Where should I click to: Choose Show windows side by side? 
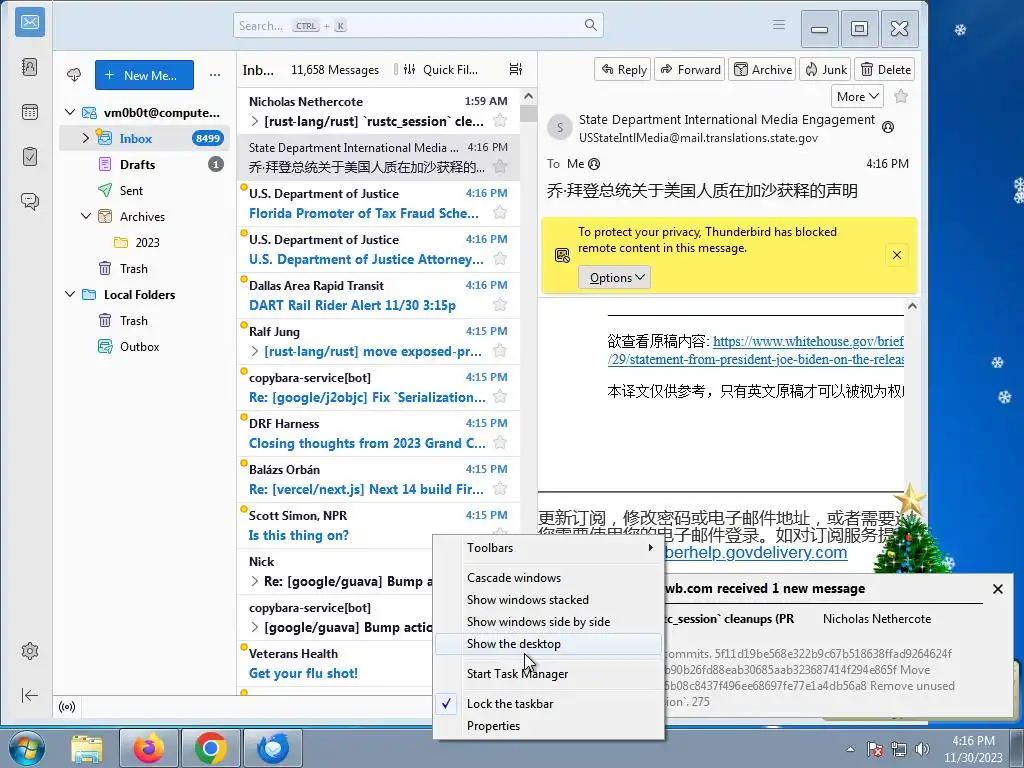549,622
